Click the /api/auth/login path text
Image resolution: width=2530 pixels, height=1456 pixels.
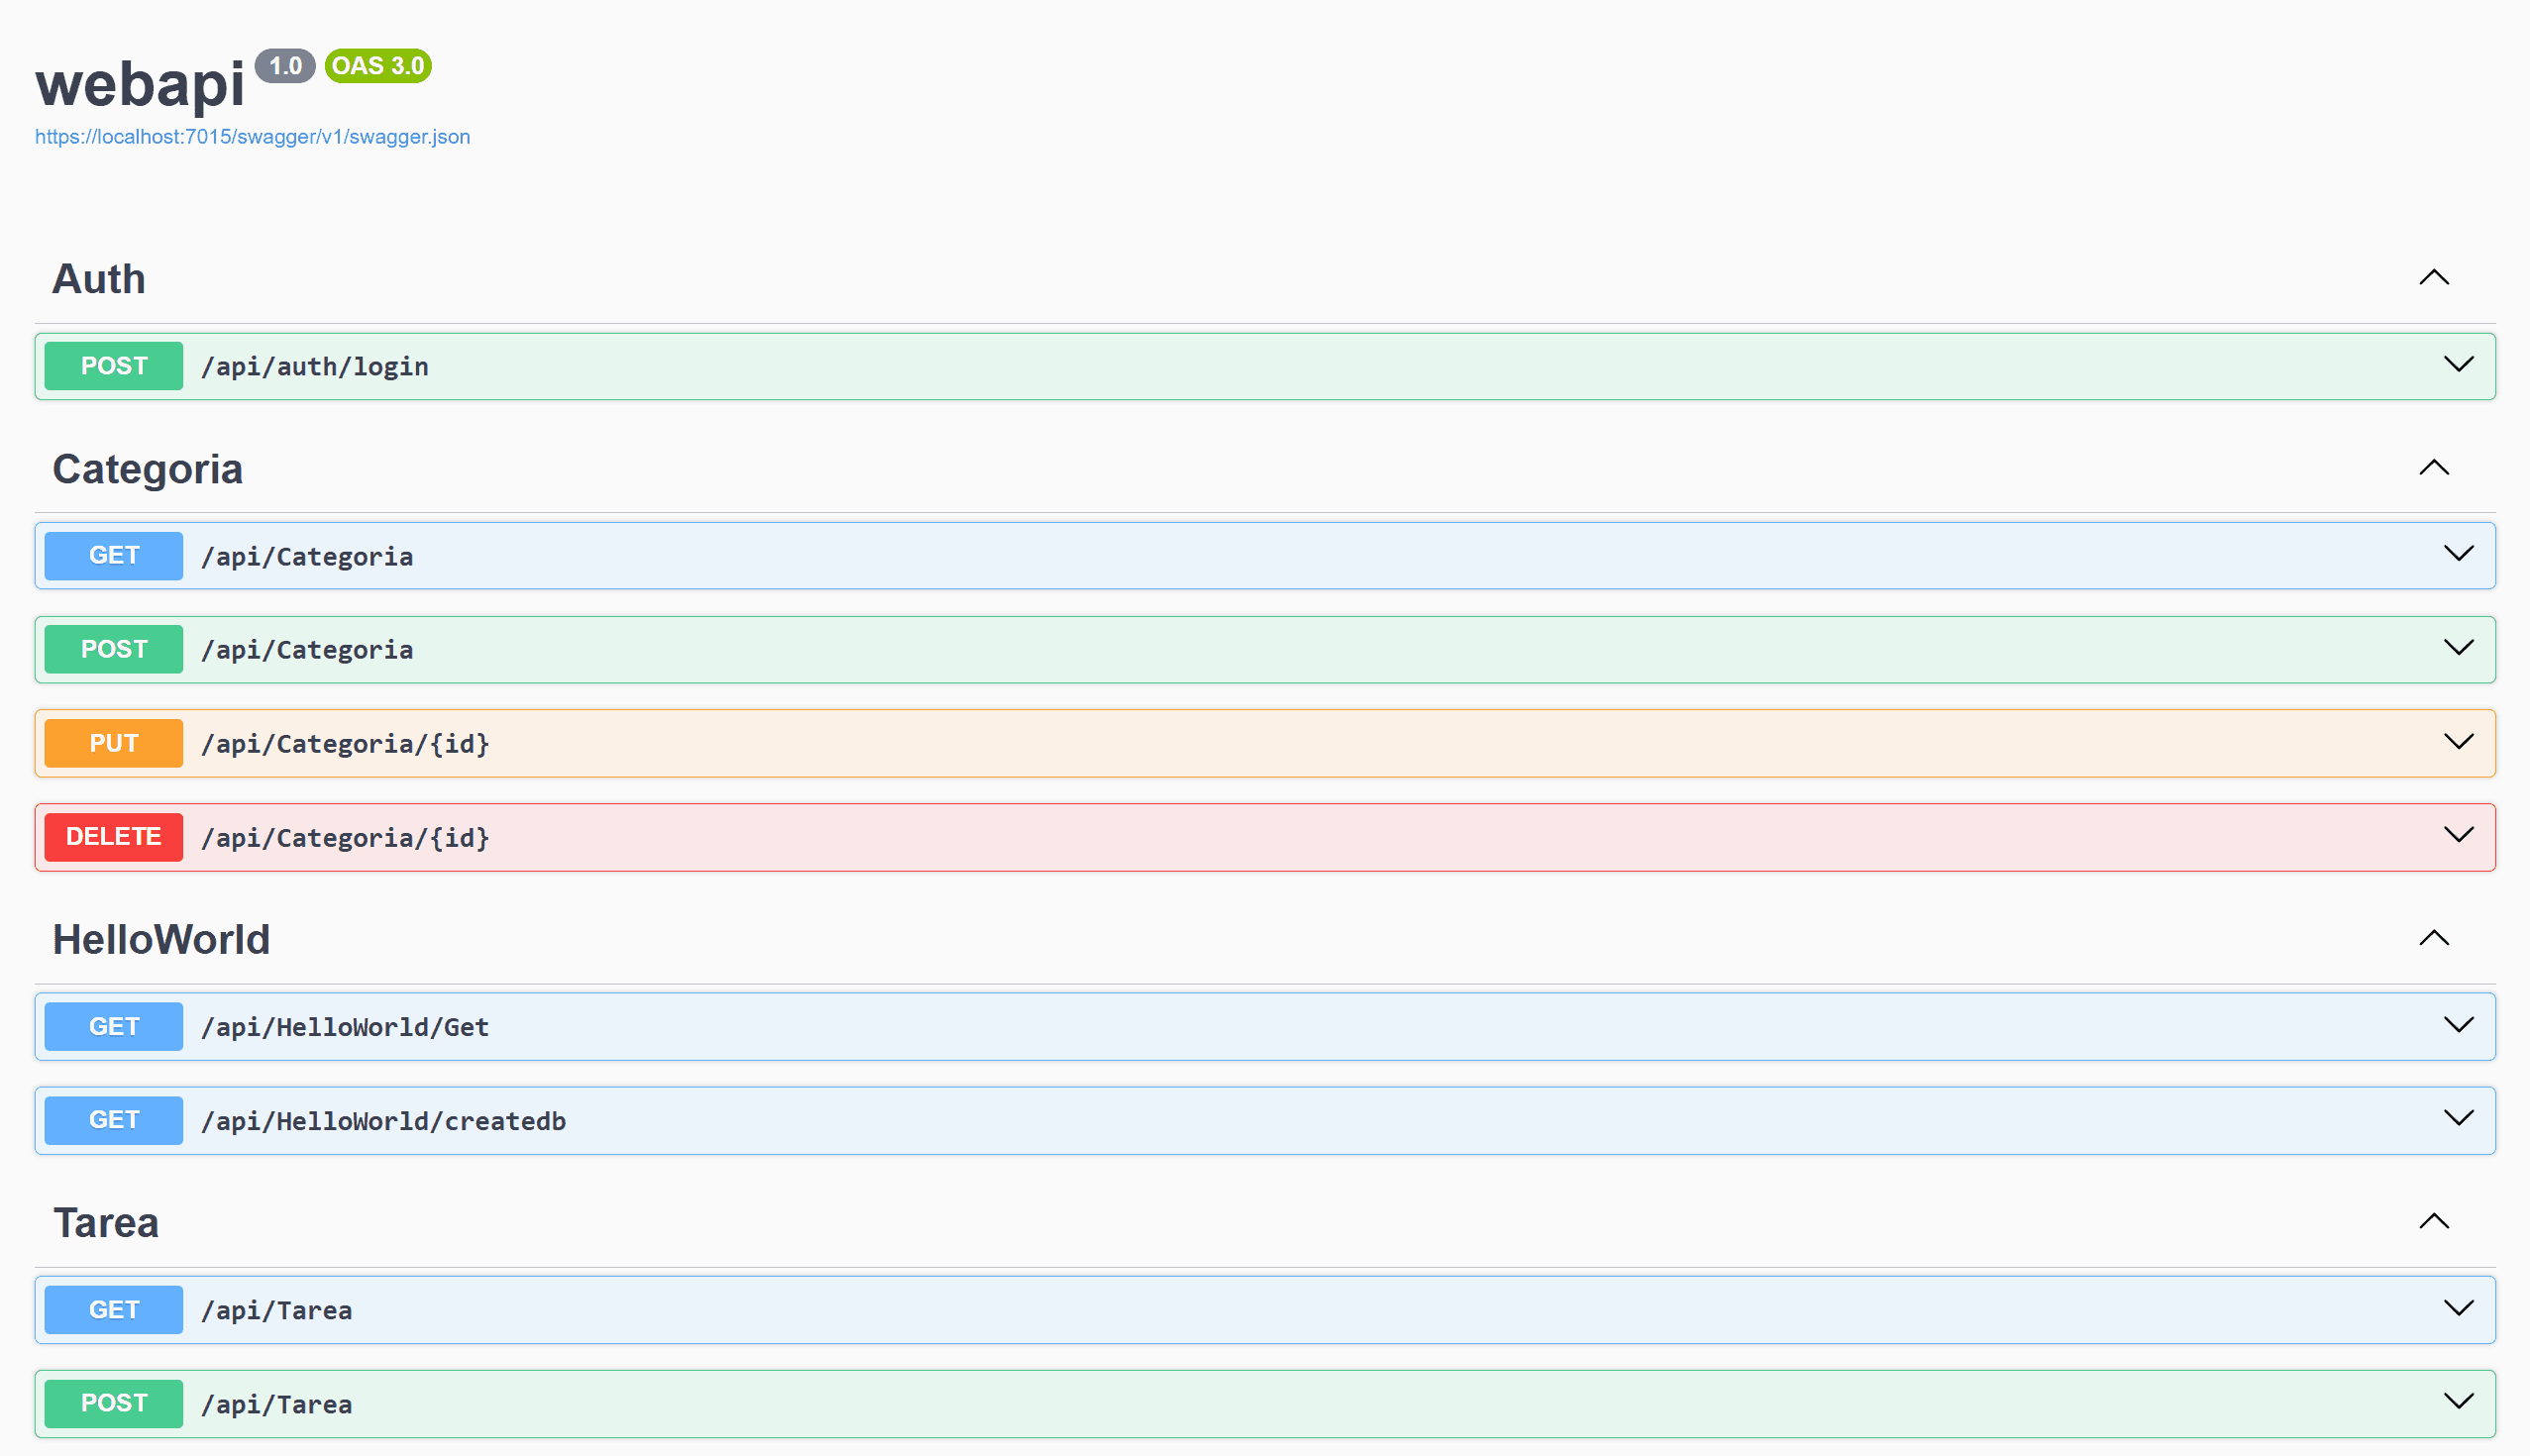coord(315,367)
